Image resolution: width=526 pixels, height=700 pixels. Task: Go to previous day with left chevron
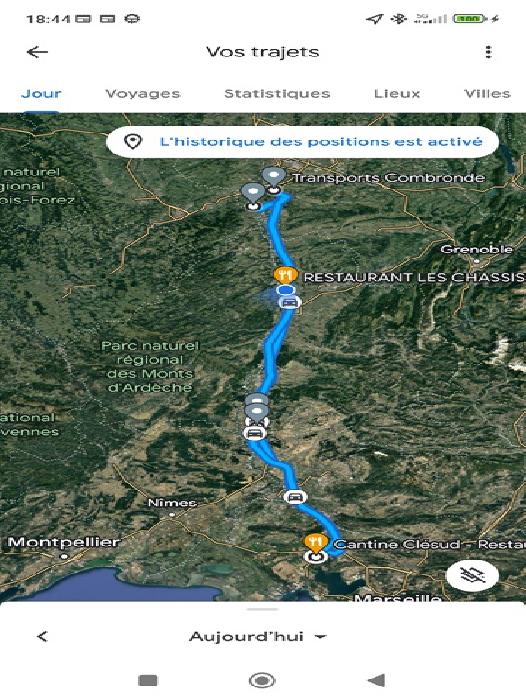(42, 636)
